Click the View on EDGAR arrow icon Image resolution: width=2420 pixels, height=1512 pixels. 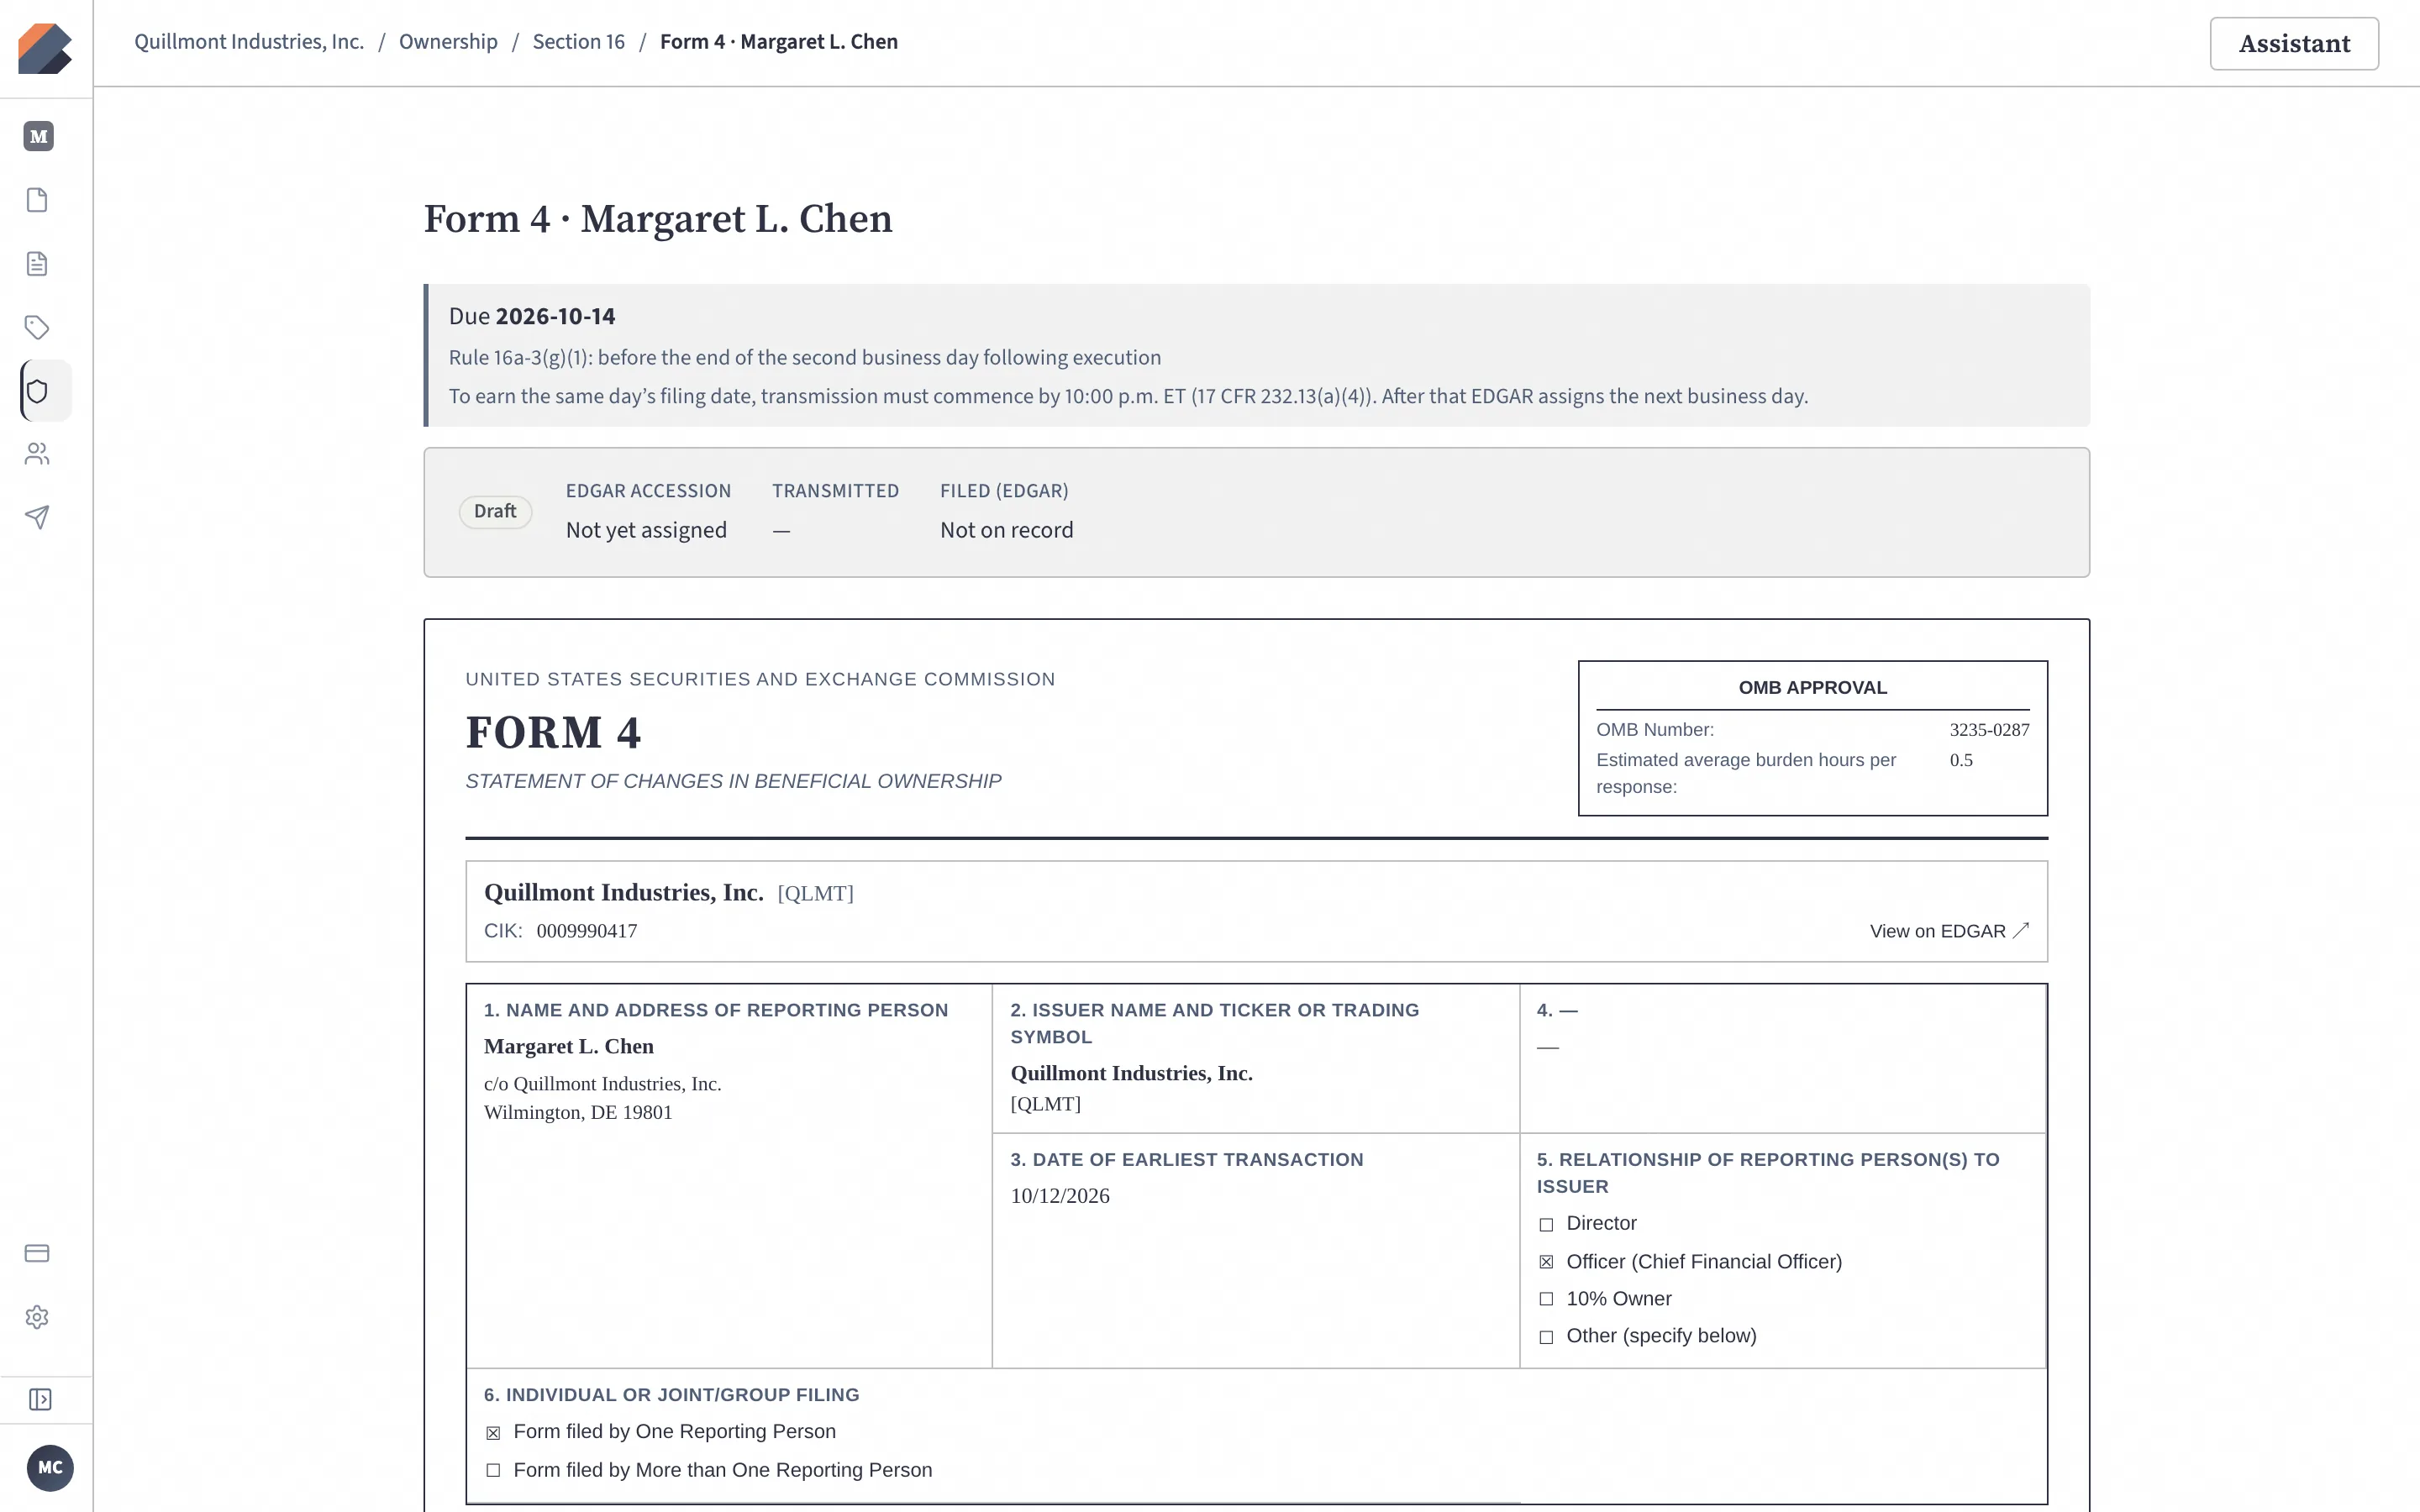pyautogui.click(x=2021, y=930)
